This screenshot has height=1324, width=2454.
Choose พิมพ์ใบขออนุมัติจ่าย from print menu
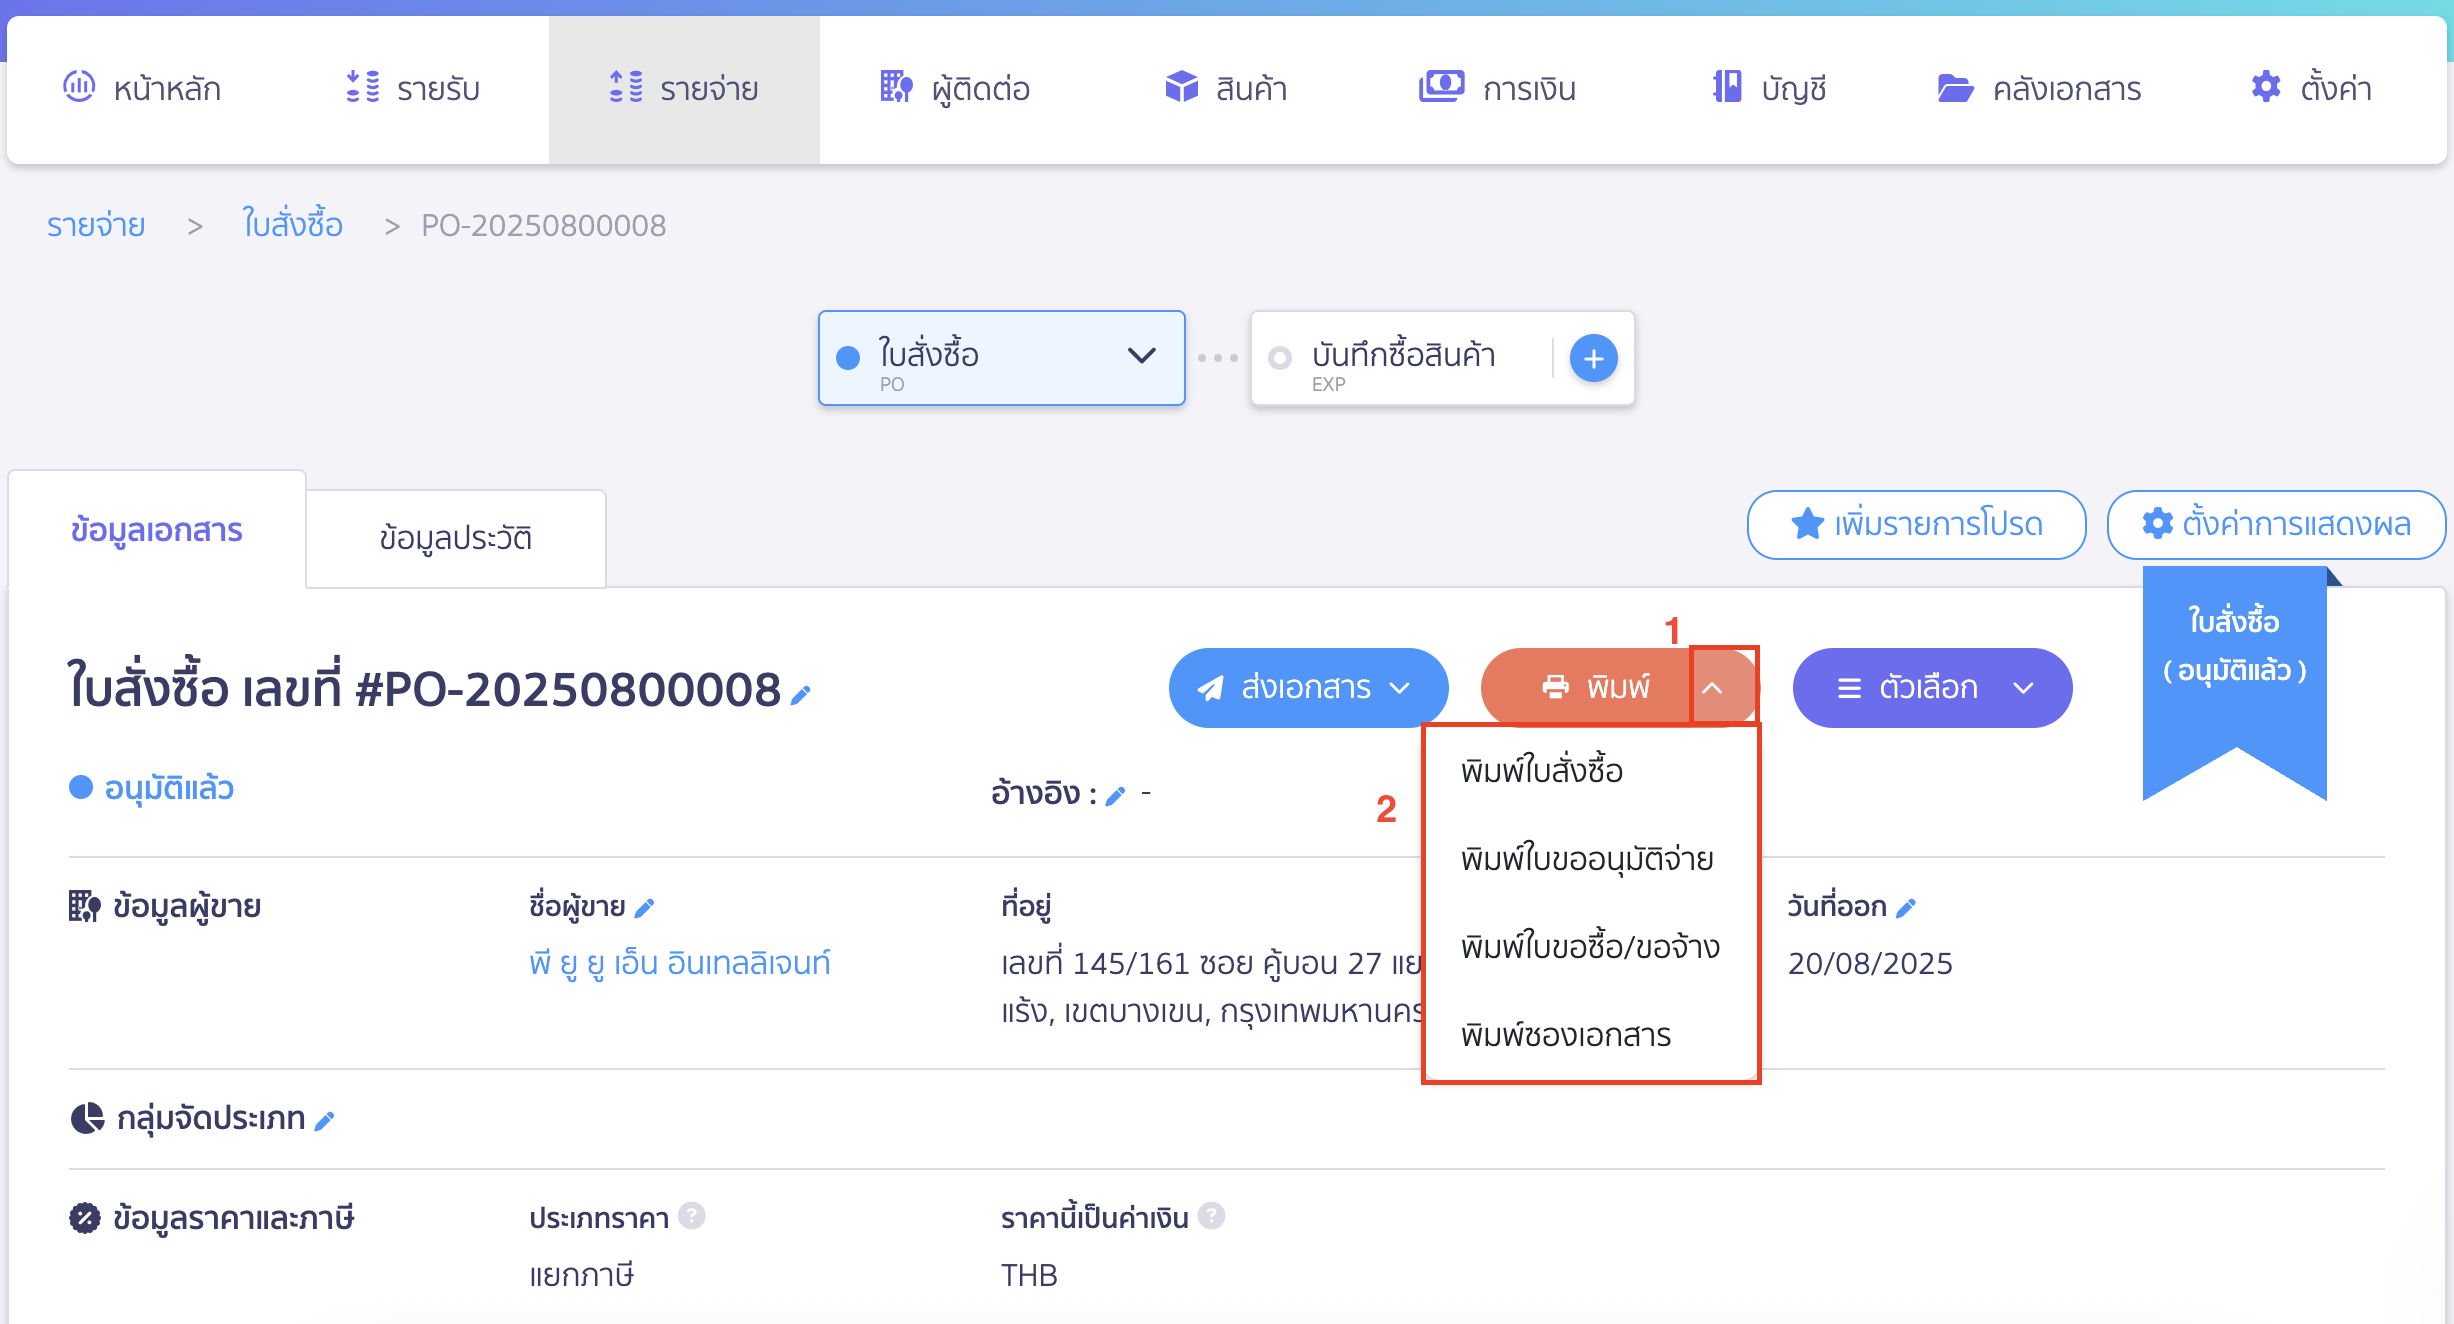tap(1591, 859)
